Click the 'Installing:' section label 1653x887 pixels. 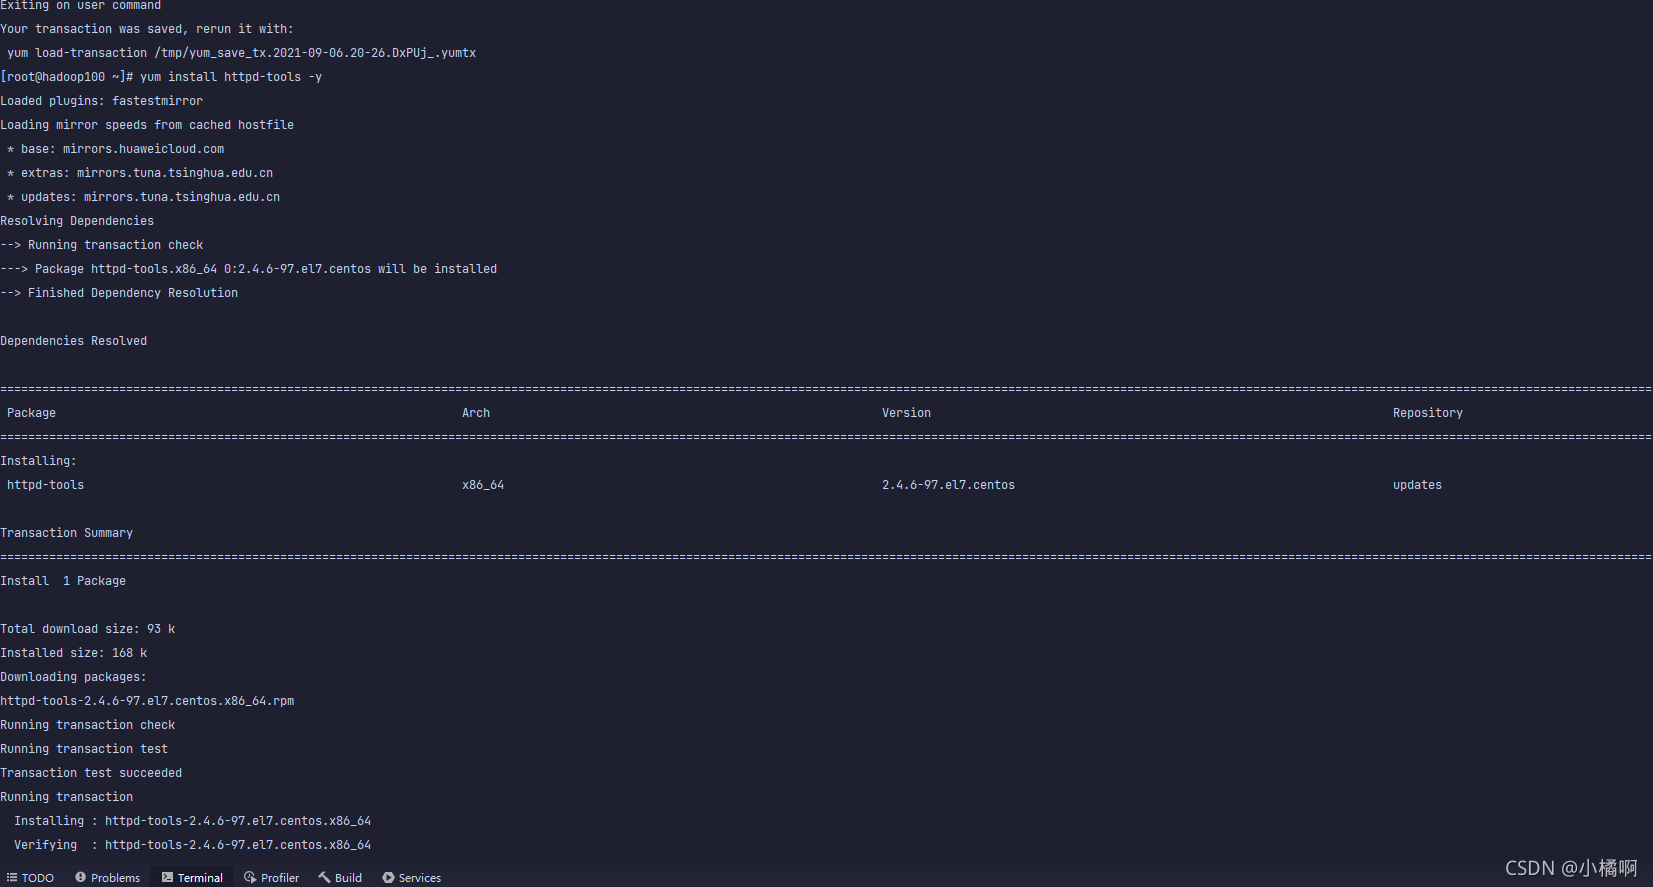[38, 461]
